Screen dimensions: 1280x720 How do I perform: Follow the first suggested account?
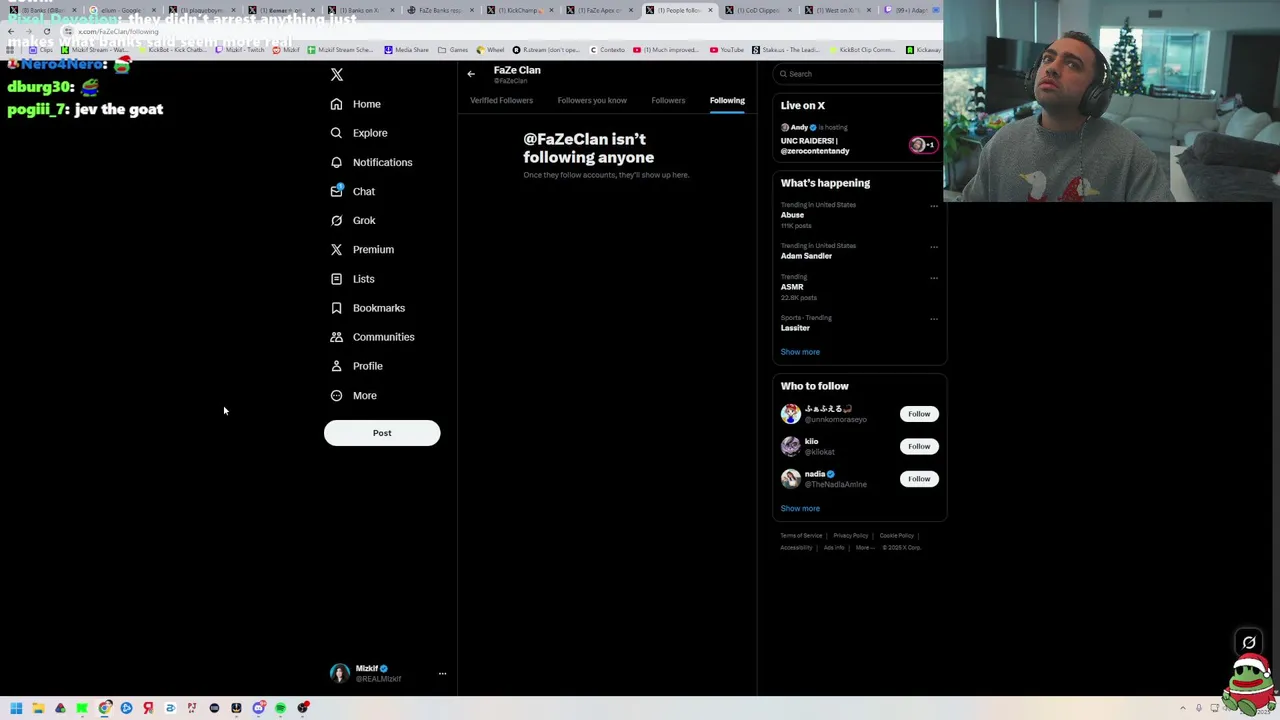tap(919, 414)
